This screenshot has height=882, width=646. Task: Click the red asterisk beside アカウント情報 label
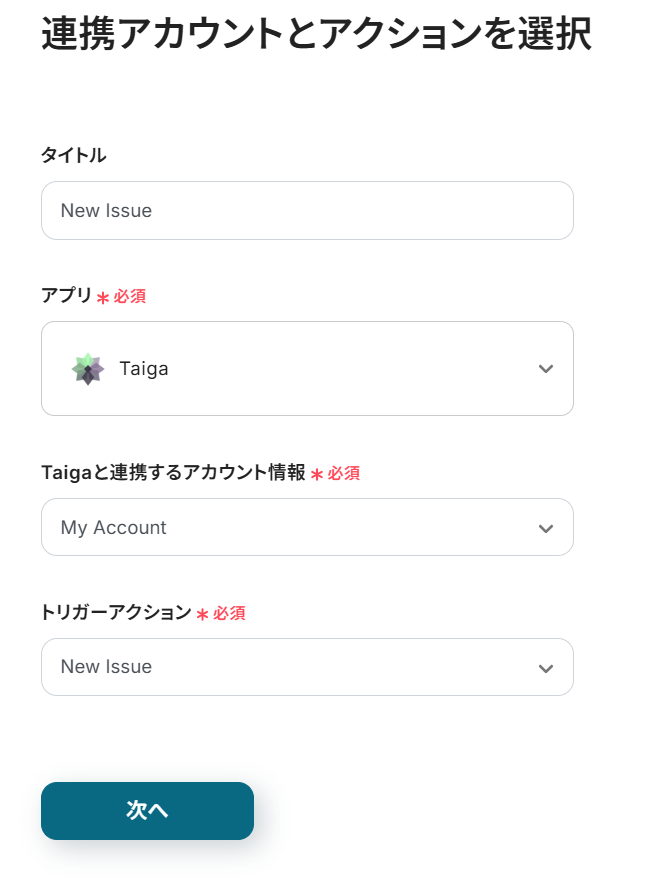(x=317, y=475)
